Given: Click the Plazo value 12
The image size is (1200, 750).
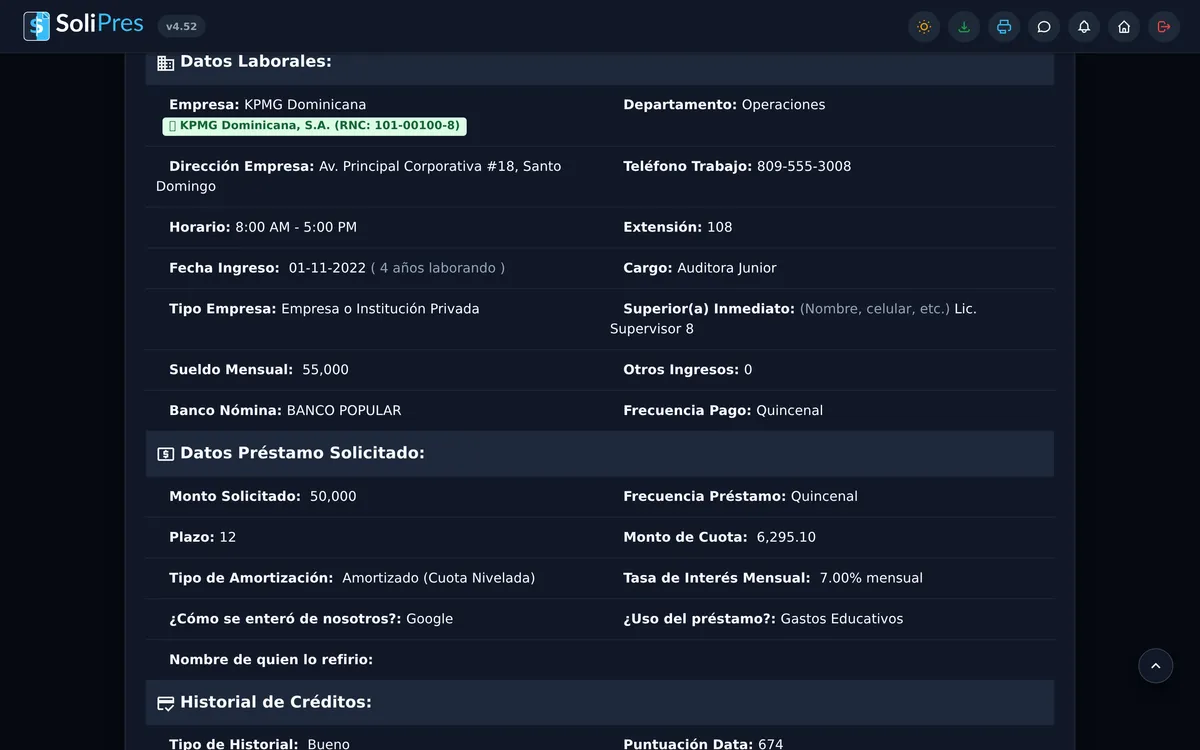Looking at the screenshot, I should [228, 538].
